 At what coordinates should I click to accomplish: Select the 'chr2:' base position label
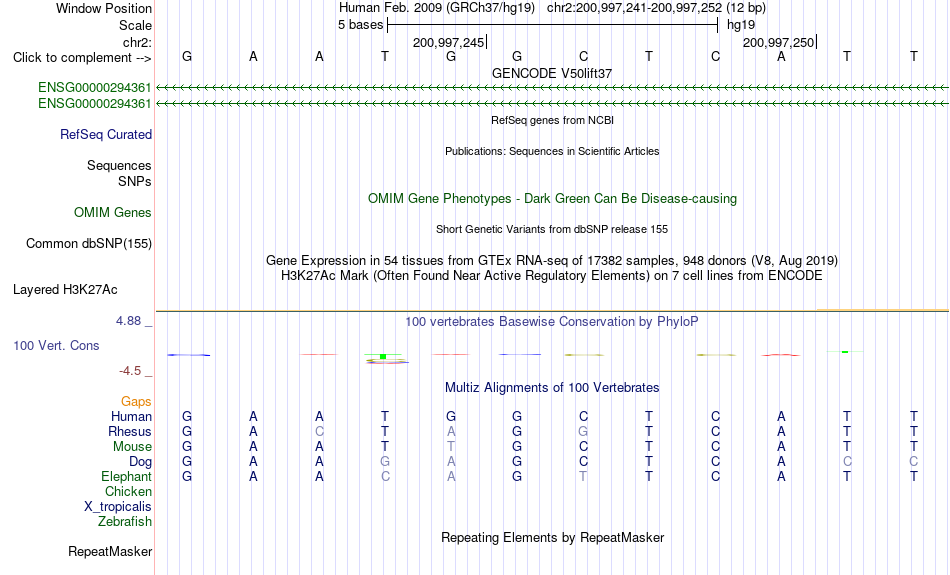pyautogui.click(x=137, y=42)
